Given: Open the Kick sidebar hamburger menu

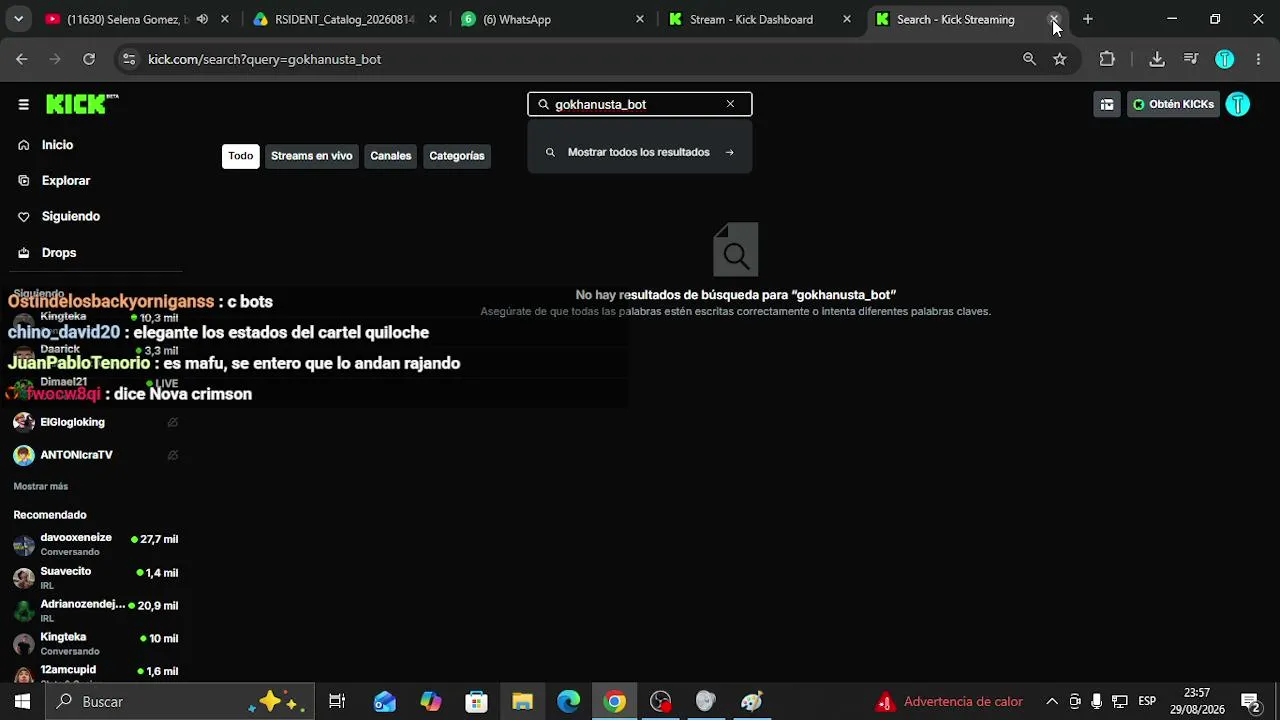Looking at the screenshot, I should (x=23, y=104).
